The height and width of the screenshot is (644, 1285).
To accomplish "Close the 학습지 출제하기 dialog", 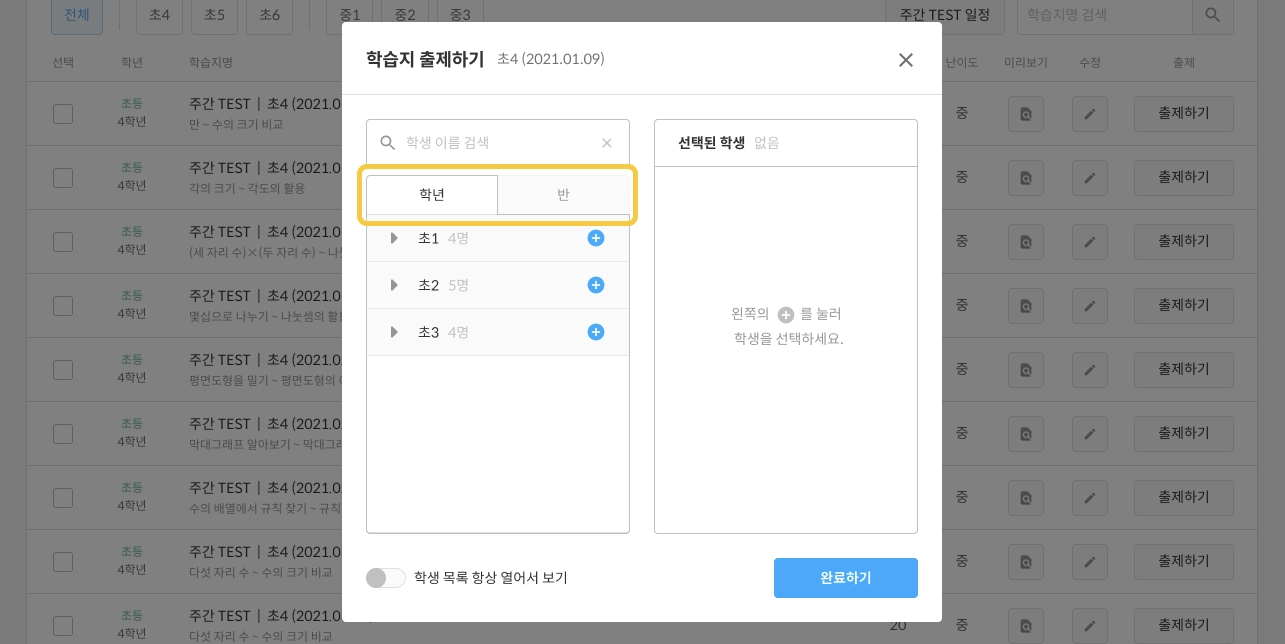I will [x=905, y=60].
